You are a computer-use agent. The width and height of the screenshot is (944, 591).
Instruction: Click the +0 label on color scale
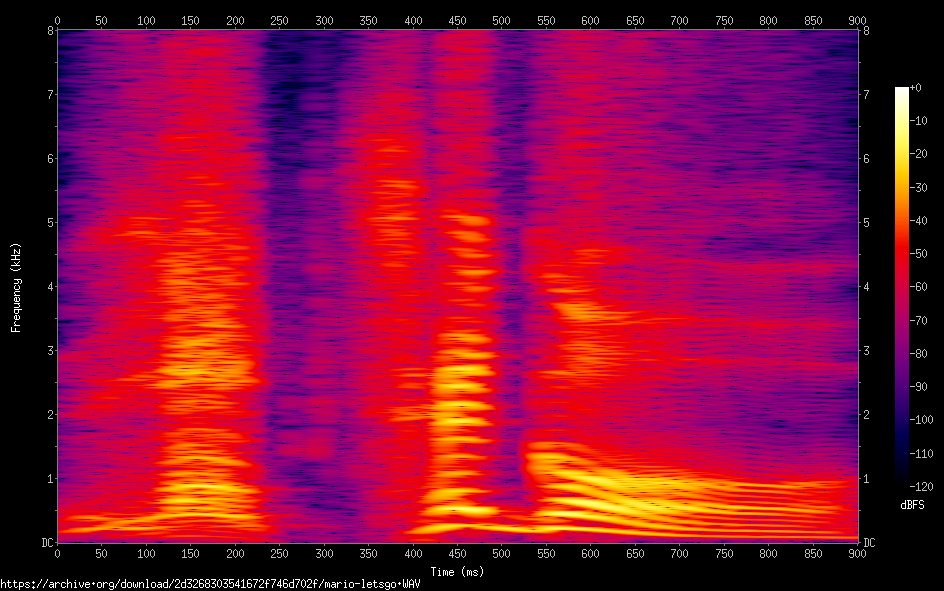tap(916, 88)
